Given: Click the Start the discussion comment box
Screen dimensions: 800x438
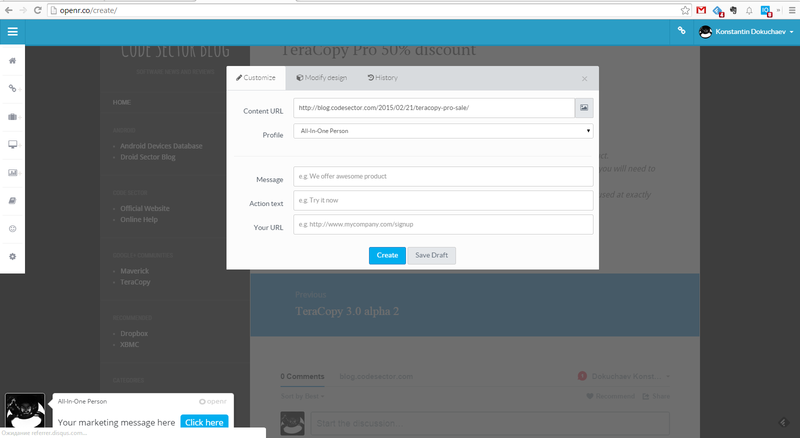Looking at the screenshot, I should [490, 423].
